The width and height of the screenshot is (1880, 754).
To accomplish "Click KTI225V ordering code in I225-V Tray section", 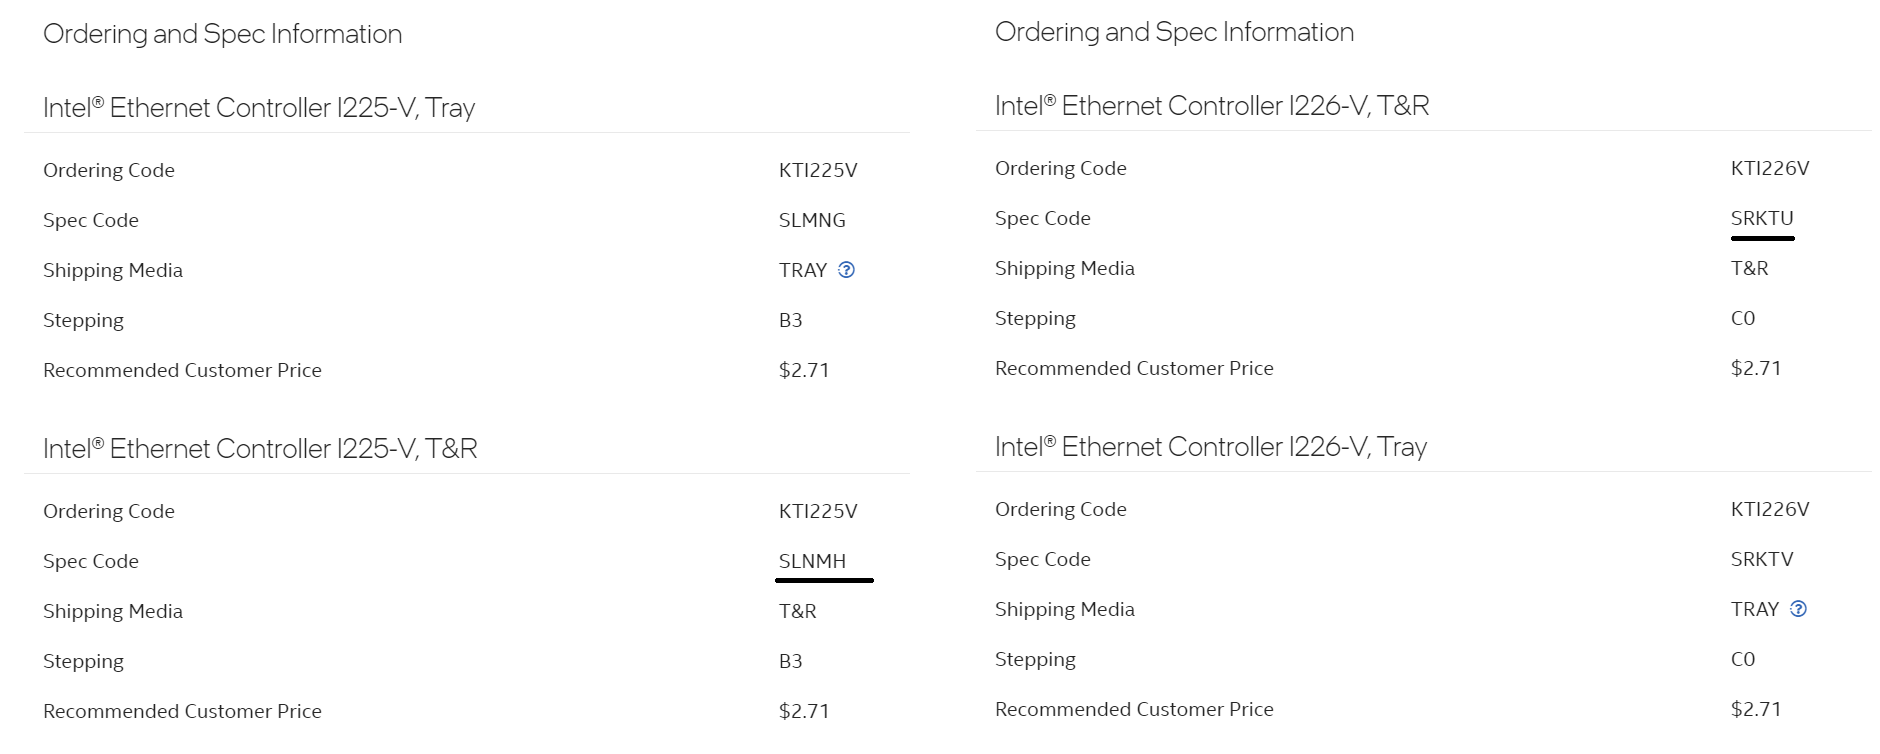I will (x=818, y=170).
